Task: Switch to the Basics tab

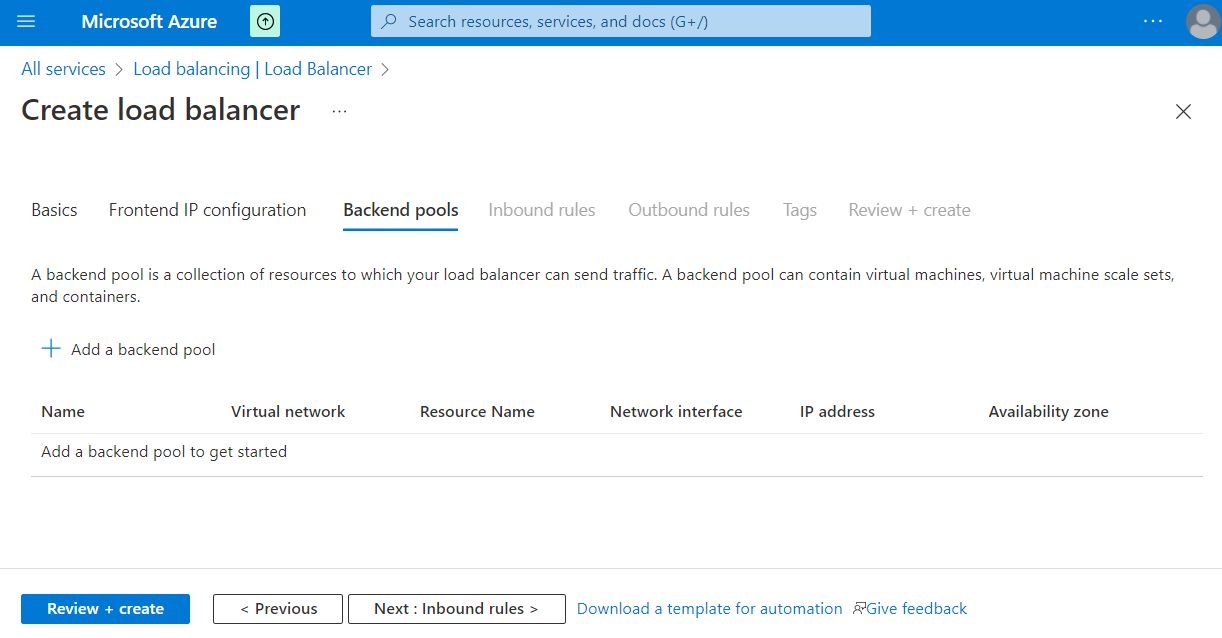Action: coord(54,210)
